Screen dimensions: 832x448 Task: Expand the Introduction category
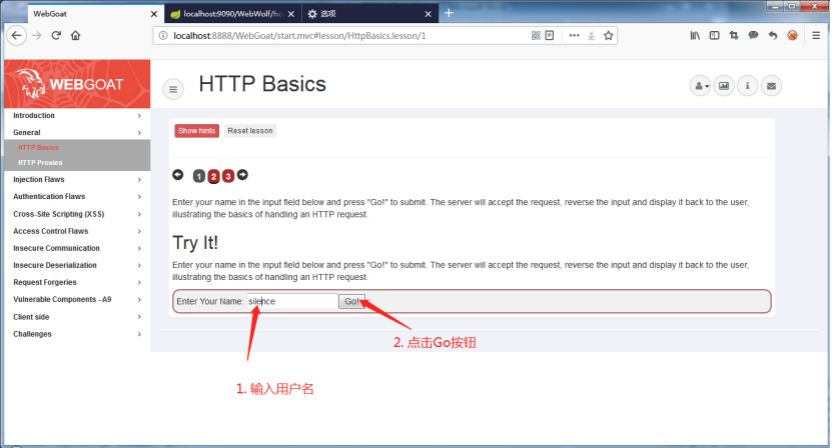tap(77, 116)
